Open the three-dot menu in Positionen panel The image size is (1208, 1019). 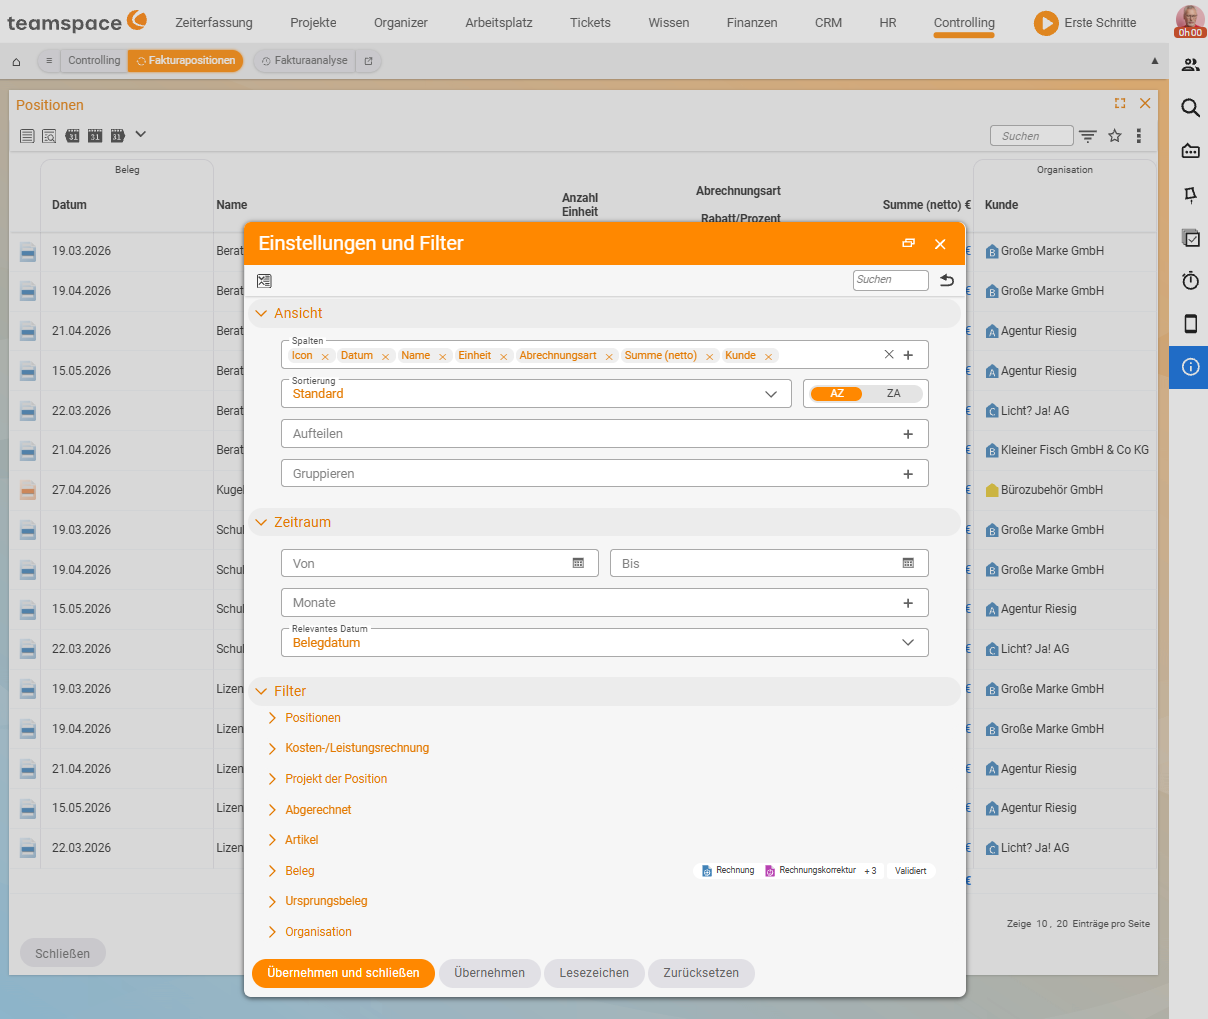tap(1138, 136)
